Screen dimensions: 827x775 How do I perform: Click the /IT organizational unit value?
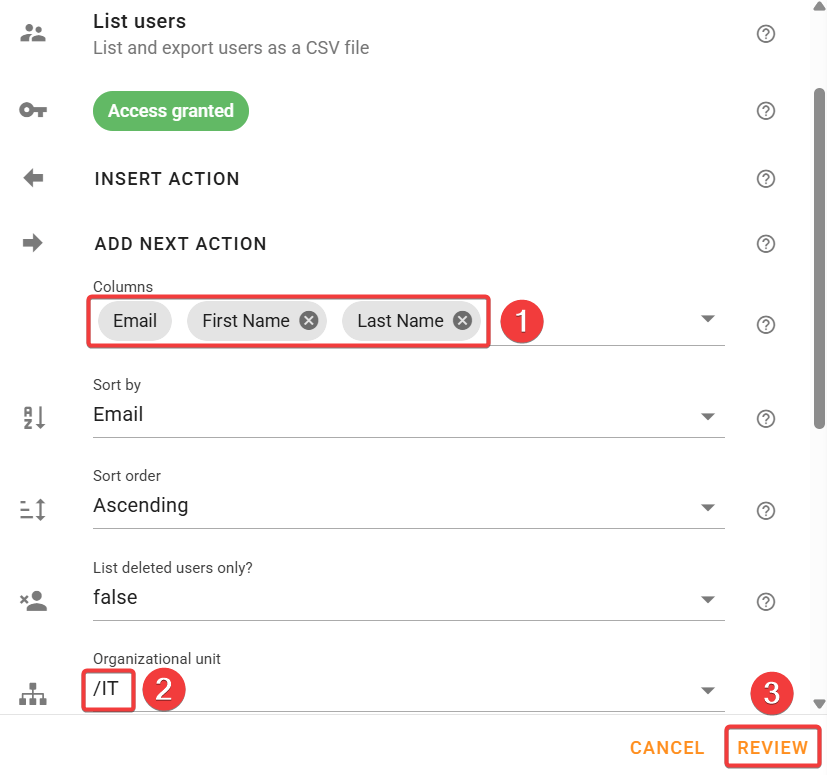pyautogui.click(x=106, y=688)
